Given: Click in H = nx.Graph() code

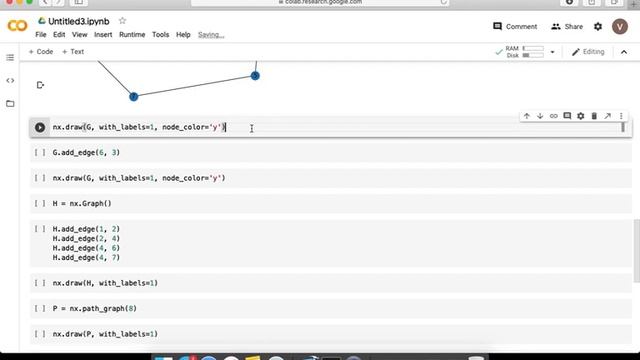Looking at the screenshot, I should (82, 203).
